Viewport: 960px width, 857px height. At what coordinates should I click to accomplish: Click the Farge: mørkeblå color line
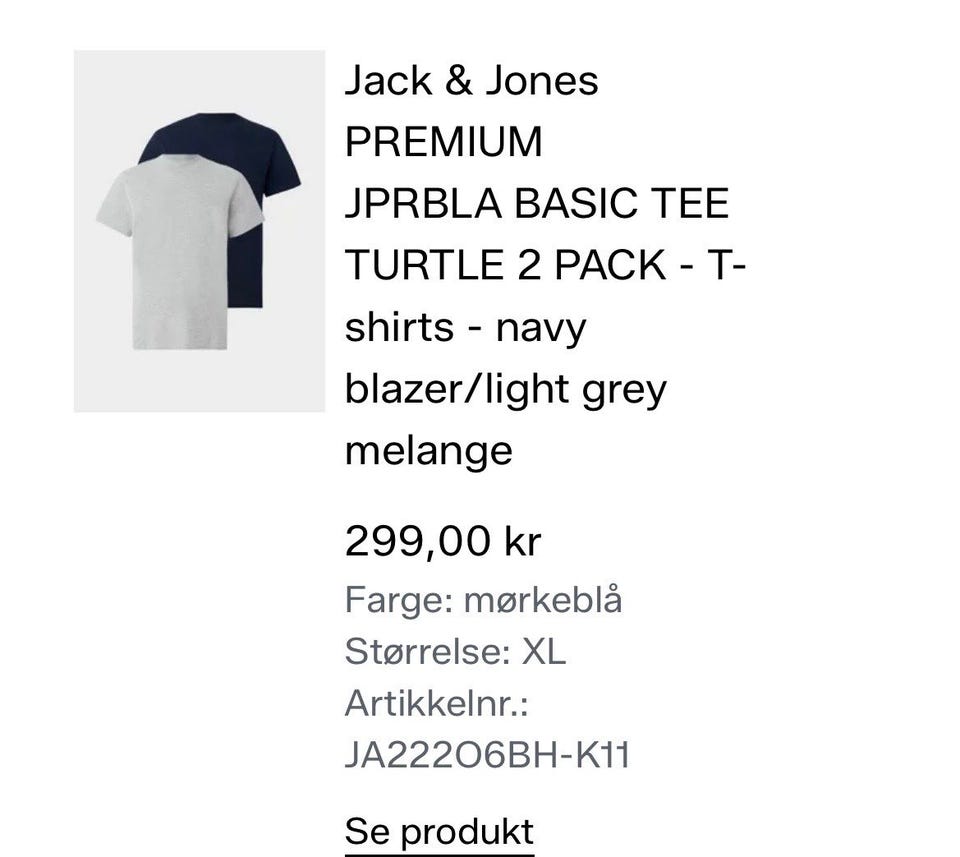pos(483,600)
